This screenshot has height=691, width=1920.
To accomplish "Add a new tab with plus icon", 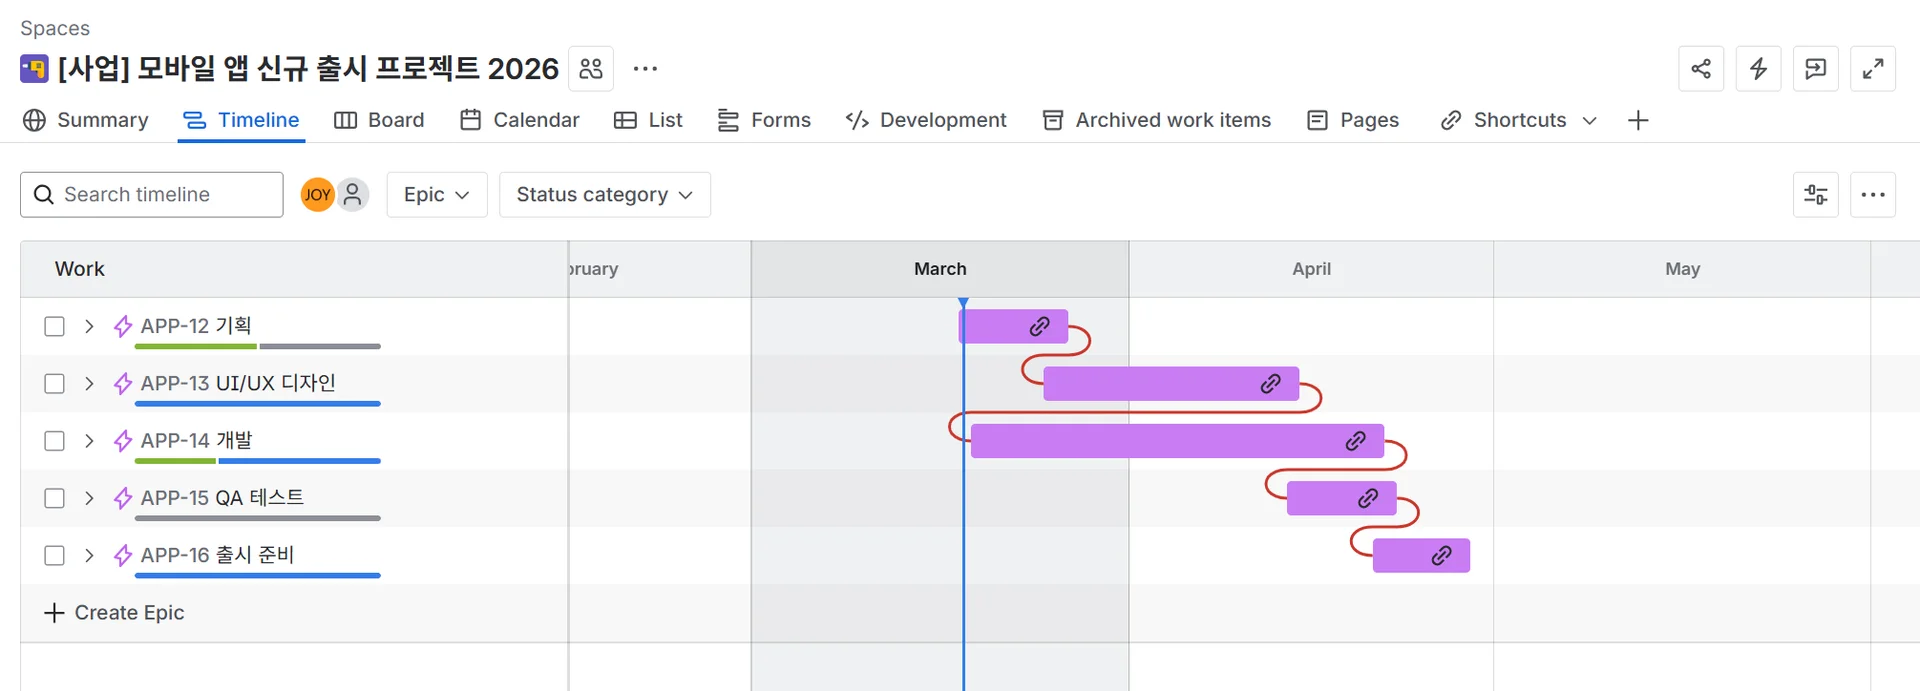I will point(1638,121).
